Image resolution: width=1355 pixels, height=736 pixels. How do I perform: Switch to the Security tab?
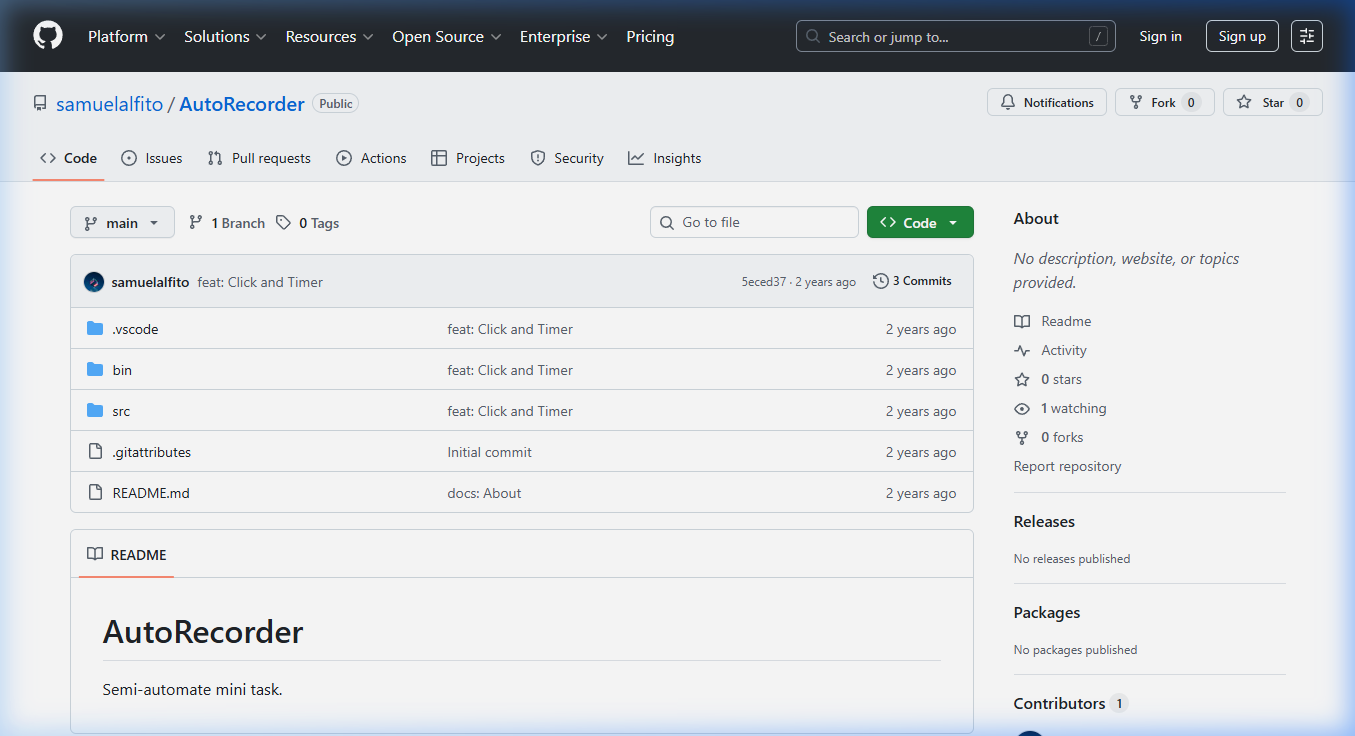click(x=567, y=158)
